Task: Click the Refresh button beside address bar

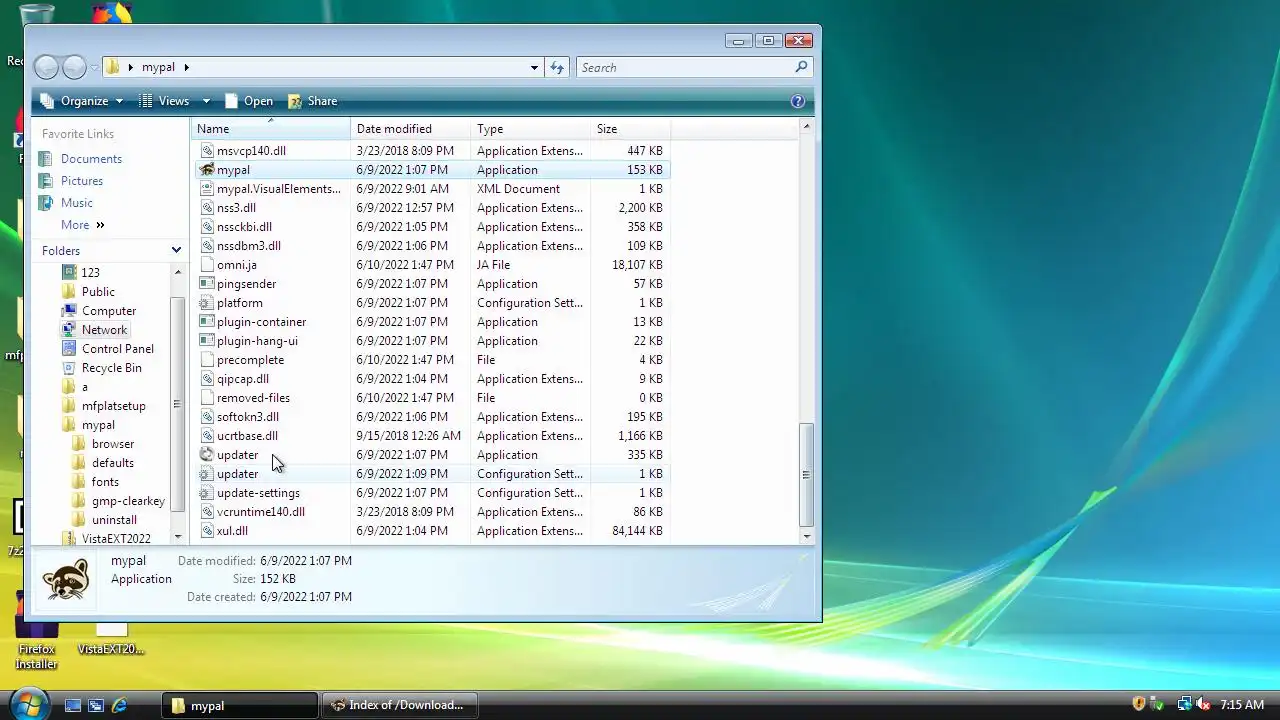Action: [557, 67]
